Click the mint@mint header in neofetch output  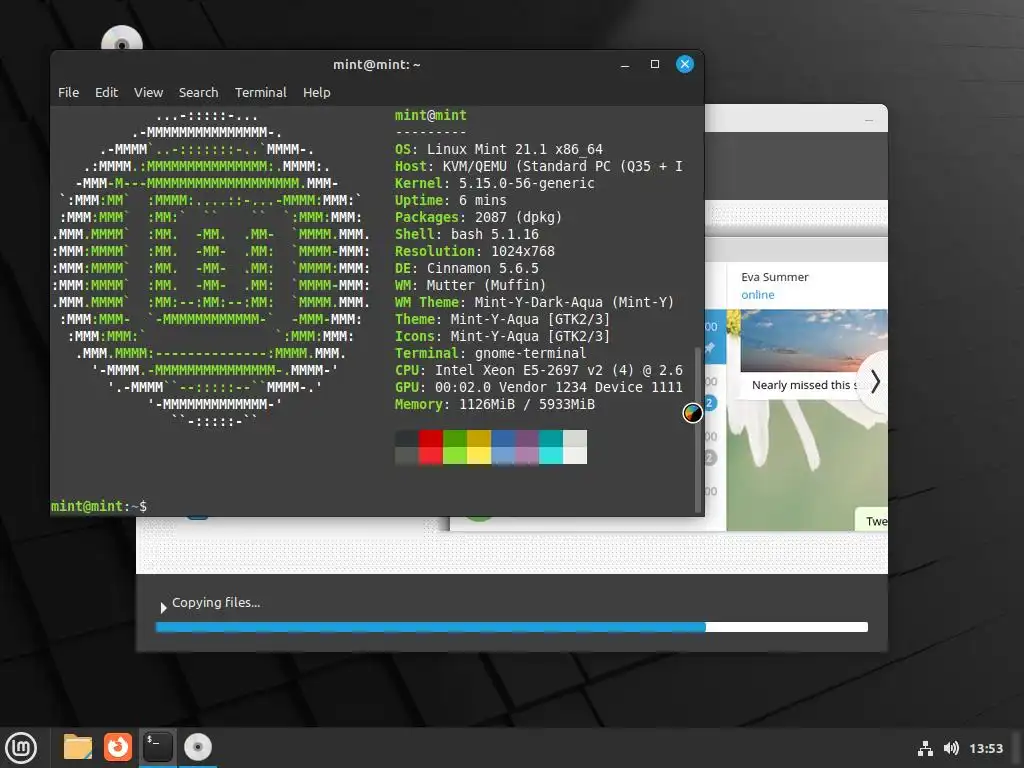[430, 116]
